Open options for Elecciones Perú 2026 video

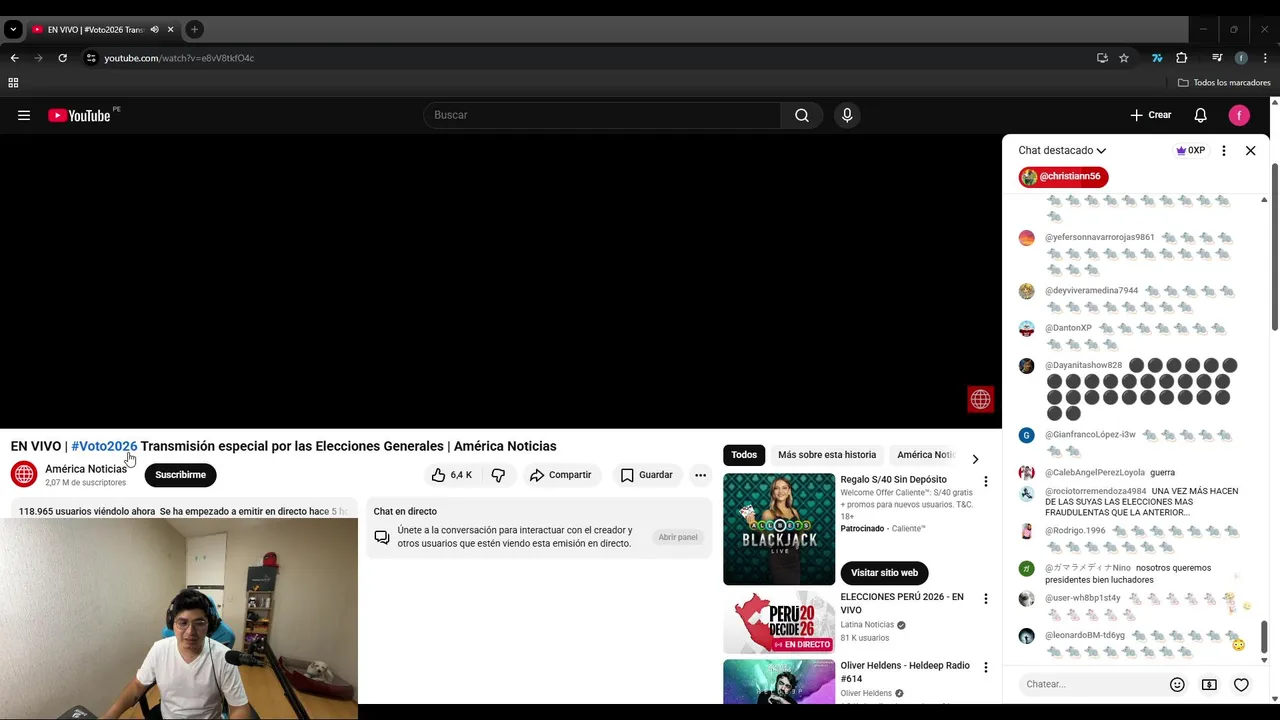[985, 599]
